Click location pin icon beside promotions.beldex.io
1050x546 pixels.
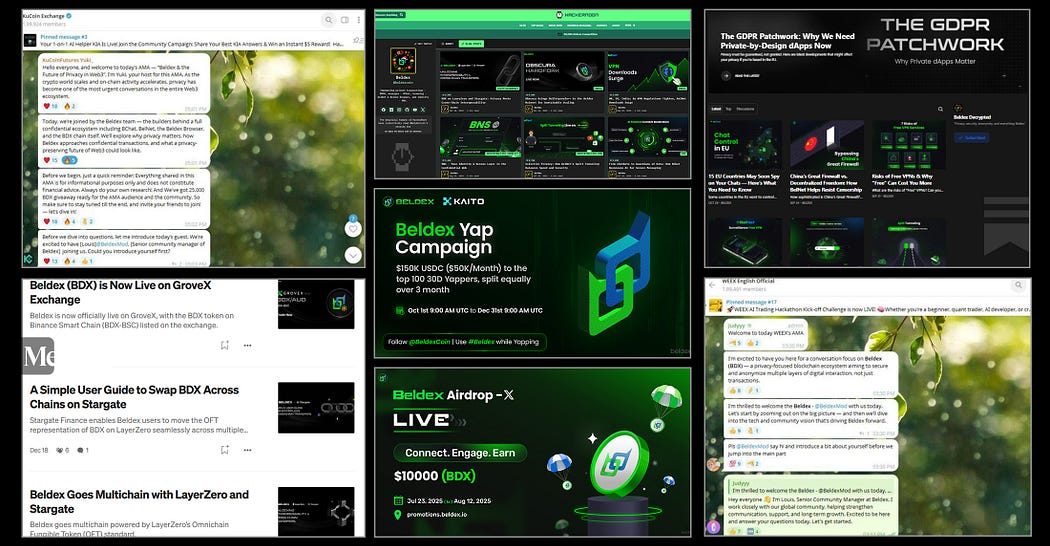pyautogui.click(x=398, y=515)
